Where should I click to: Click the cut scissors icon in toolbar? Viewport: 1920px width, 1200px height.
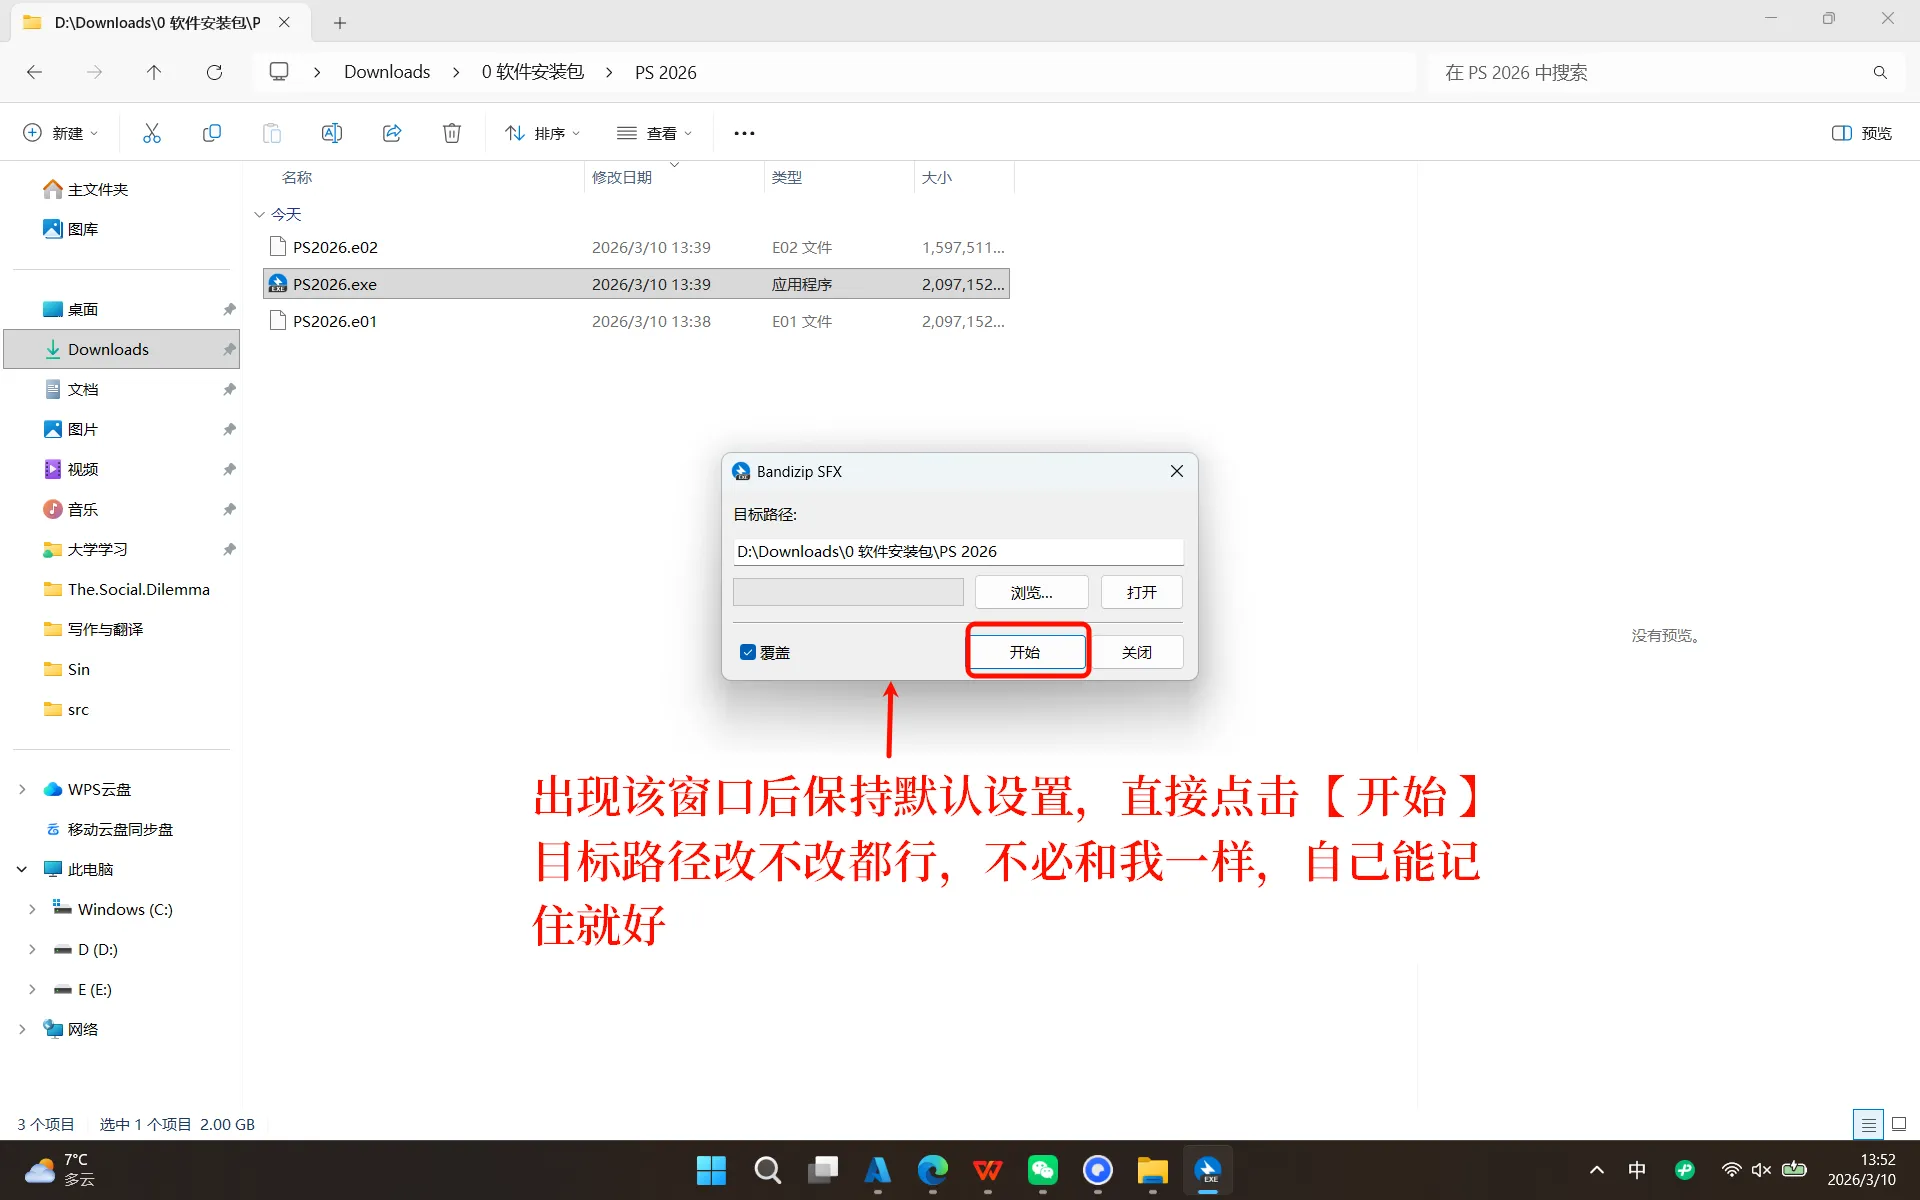click(x=152, y=133)
